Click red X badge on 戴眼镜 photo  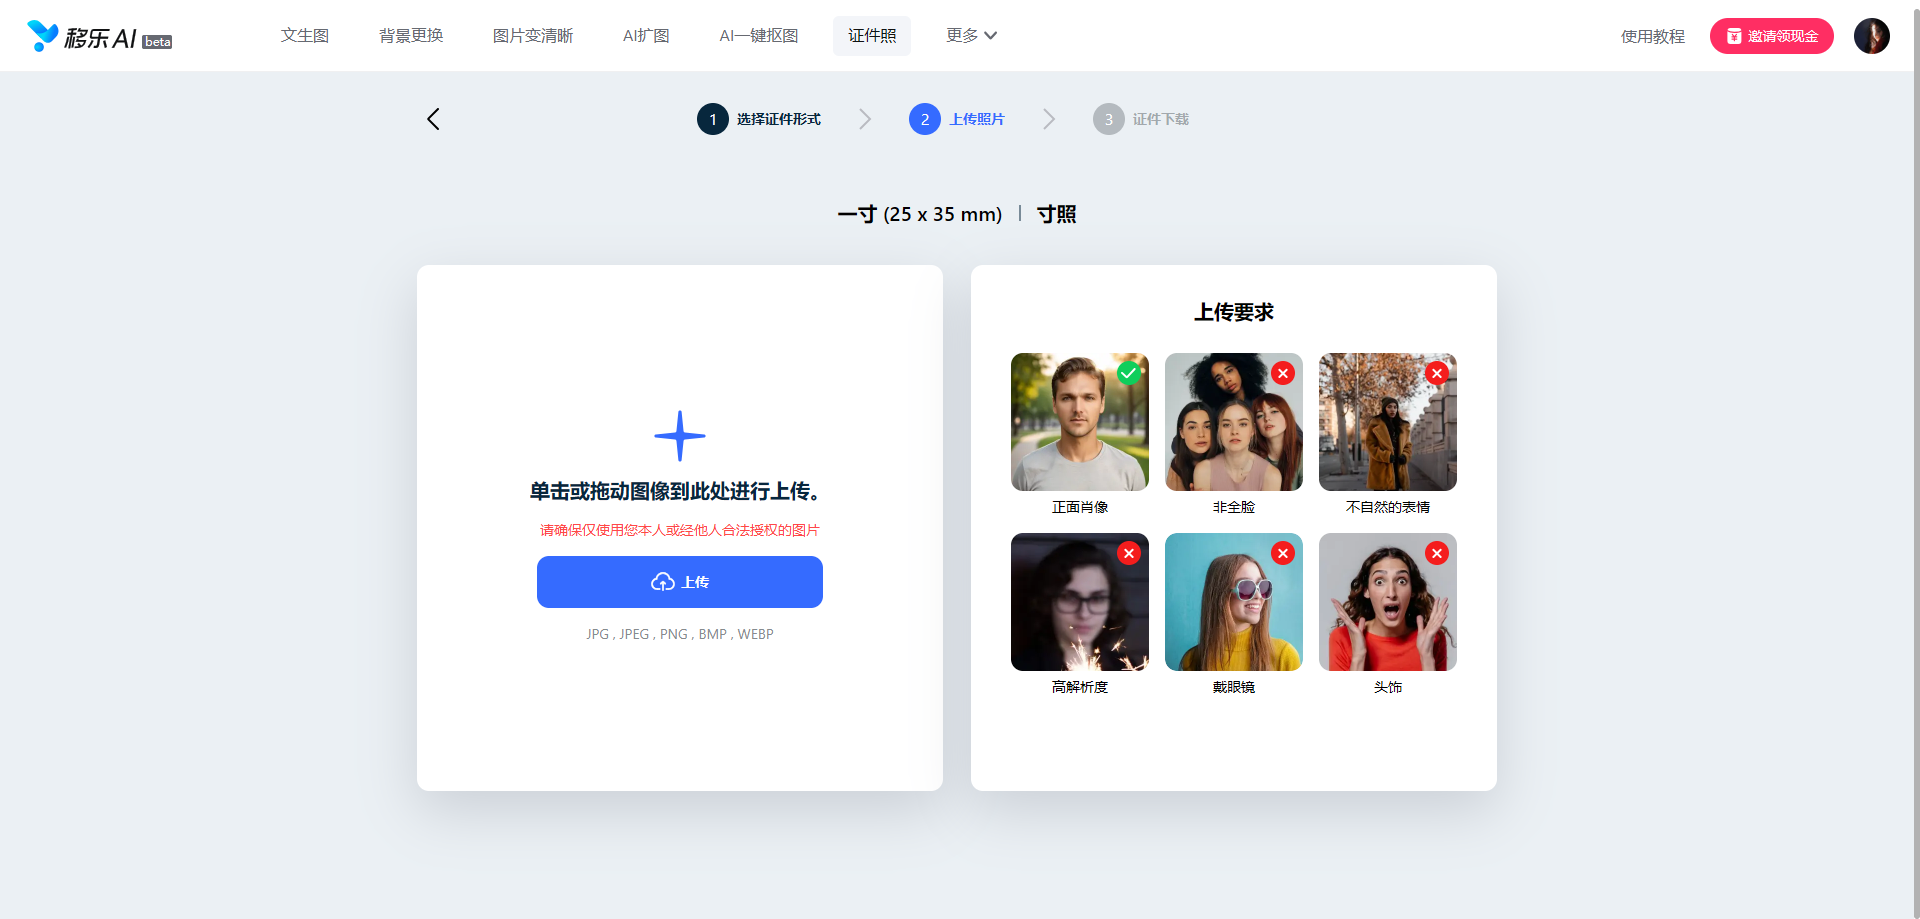[x=1283, y=553]
